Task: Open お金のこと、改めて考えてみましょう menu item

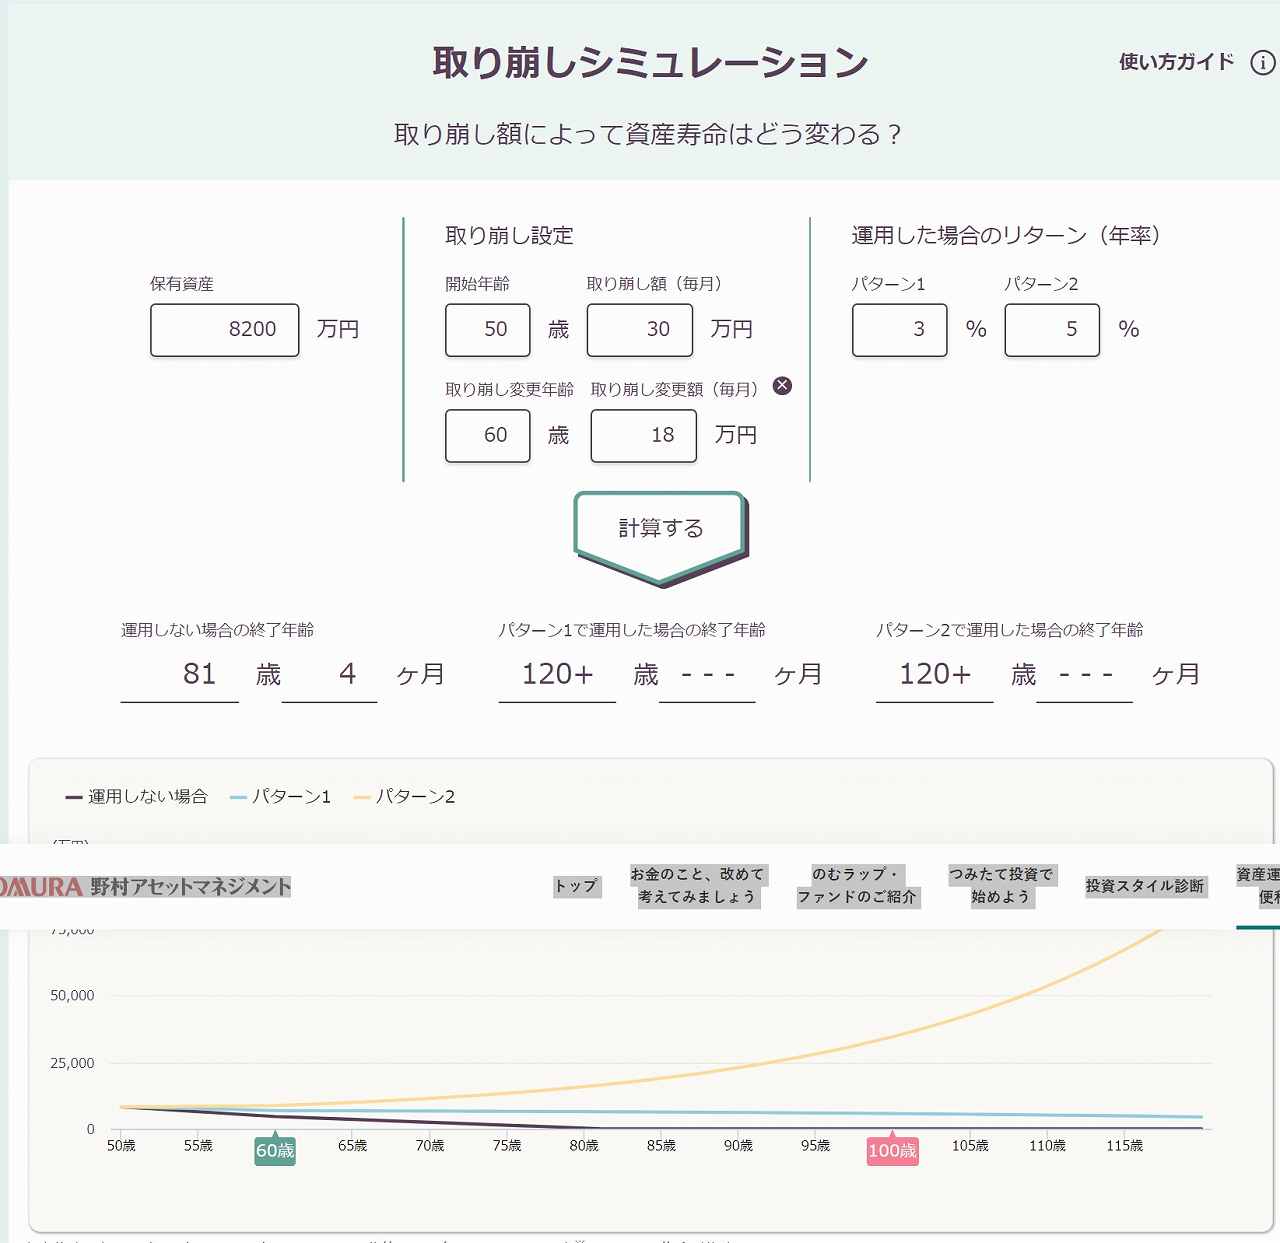Action: point(697,886)
